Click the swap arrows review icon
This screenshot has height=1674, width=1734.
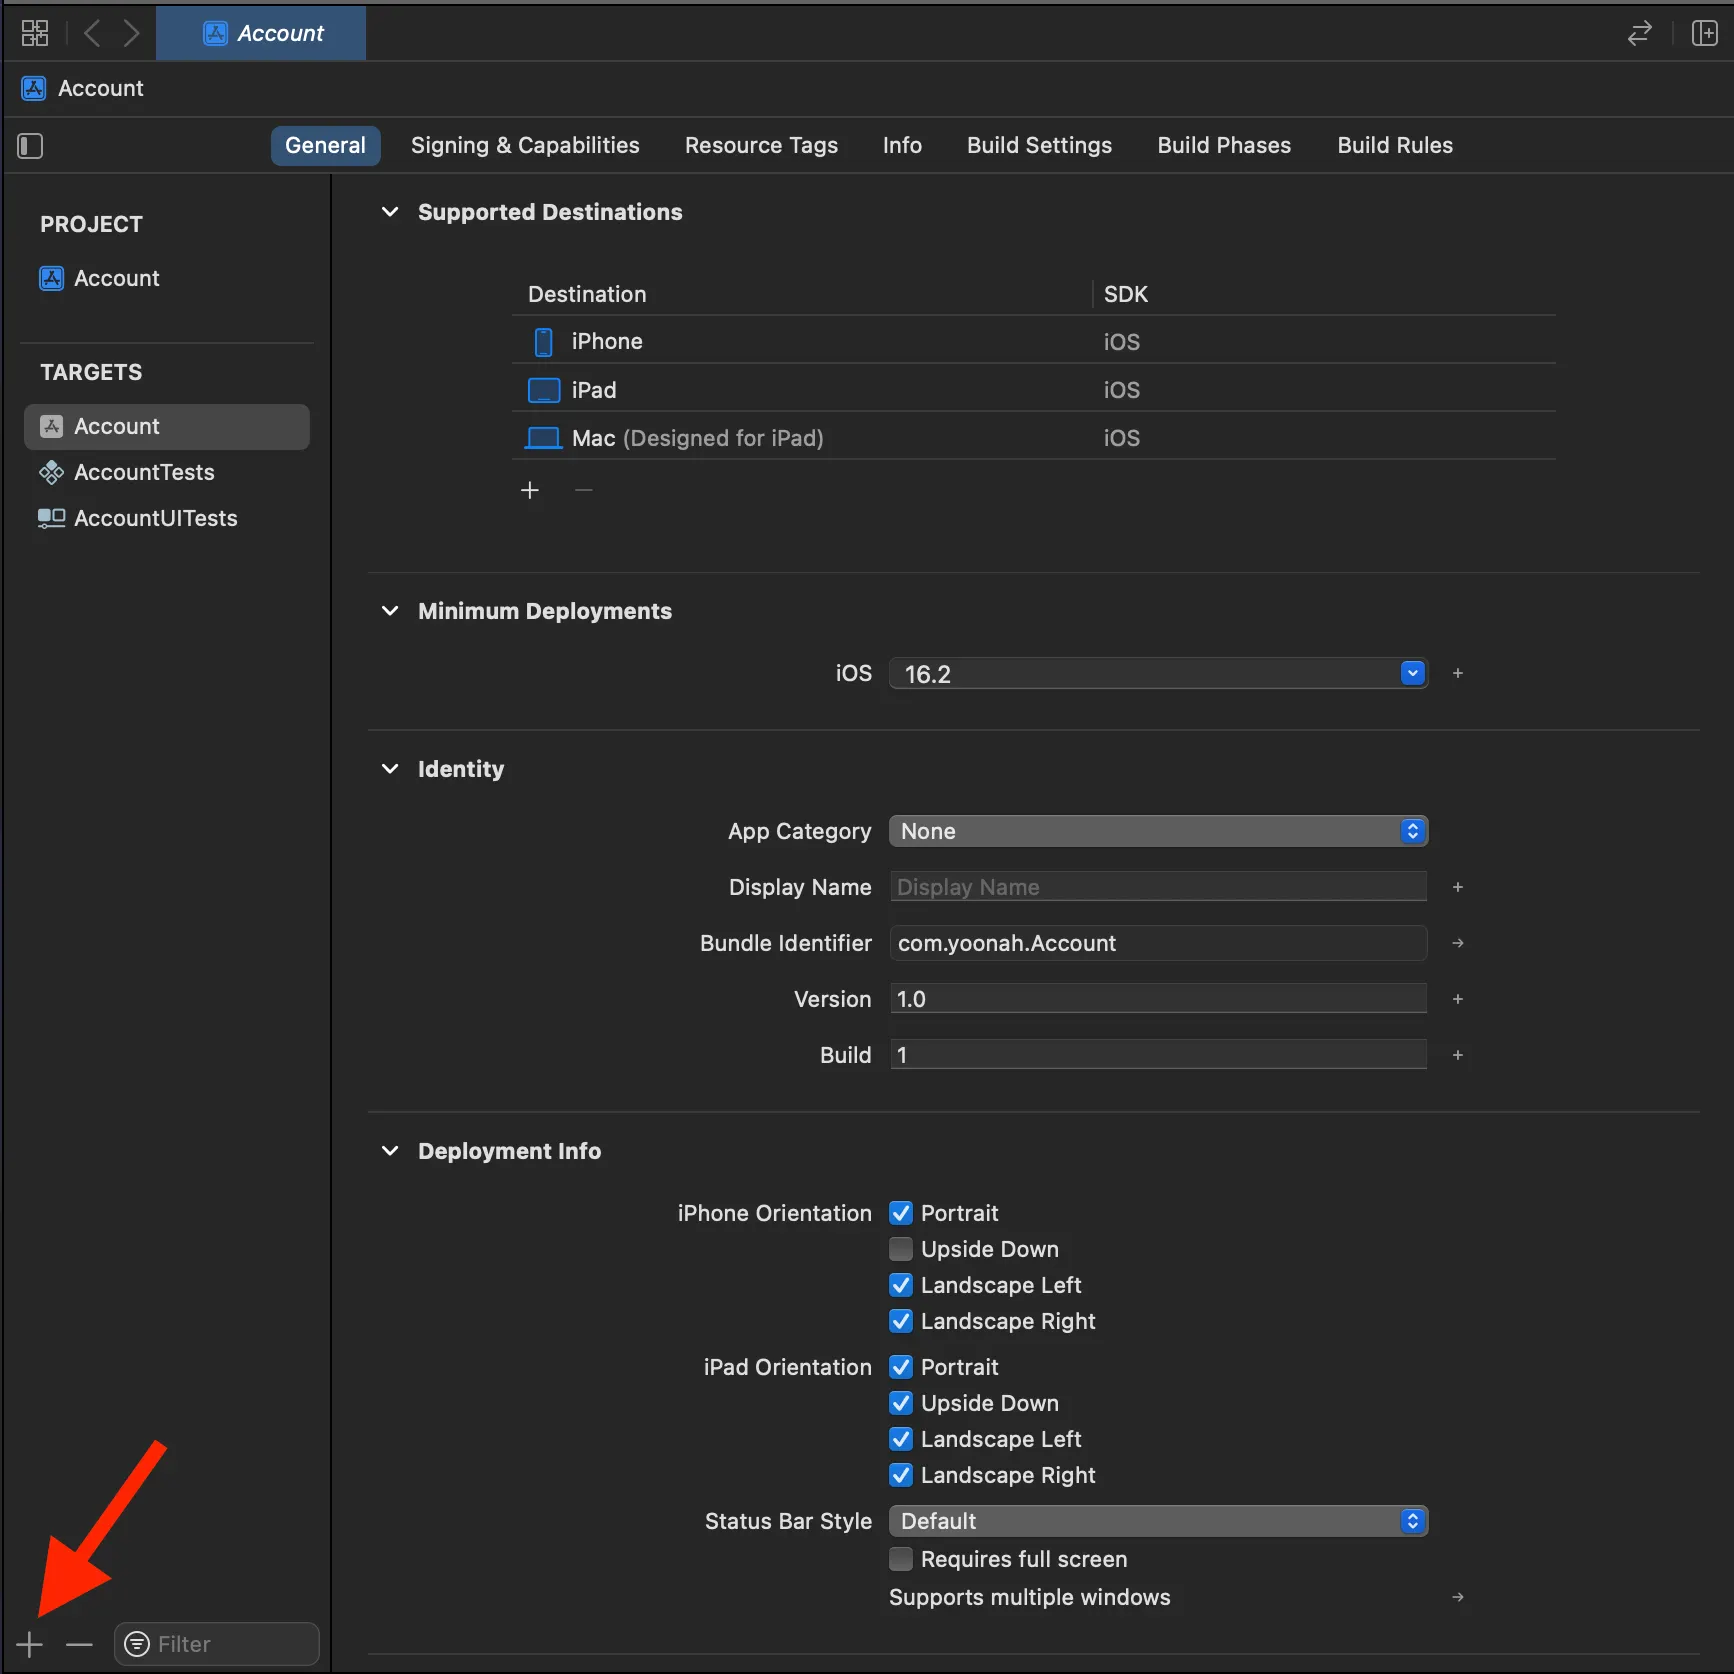1639,34
